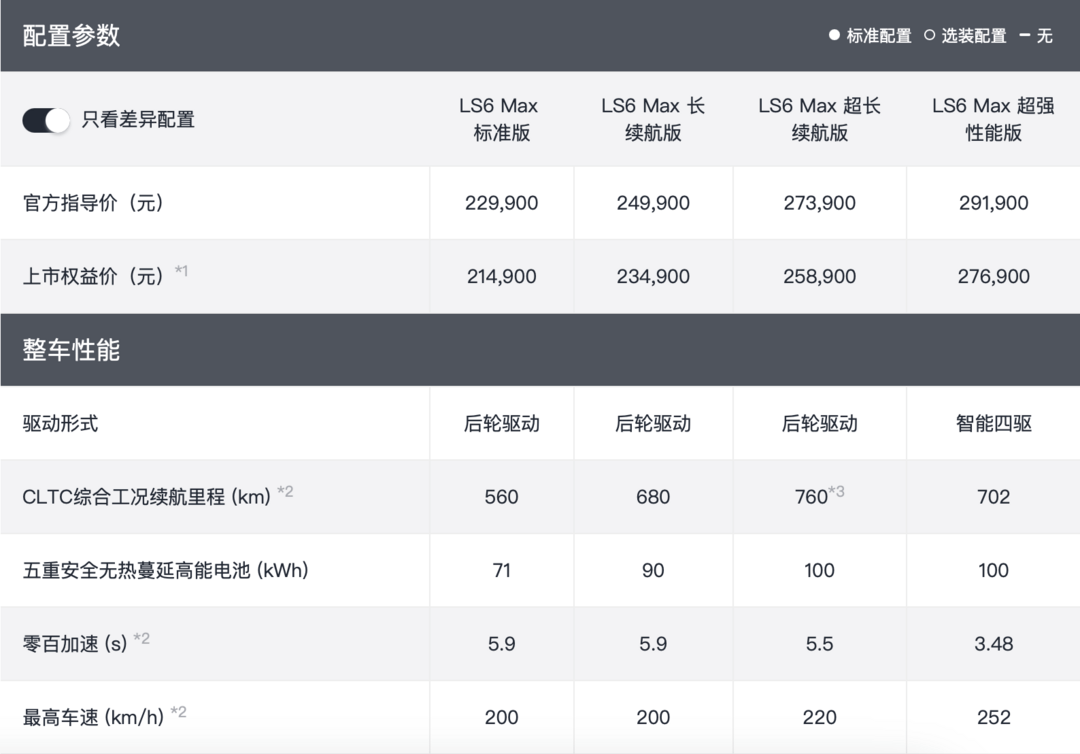Click the 后轮驱动 cell under LS6 Max 标准版
This screenshot has height=754, width=1080.
[501, 423]
